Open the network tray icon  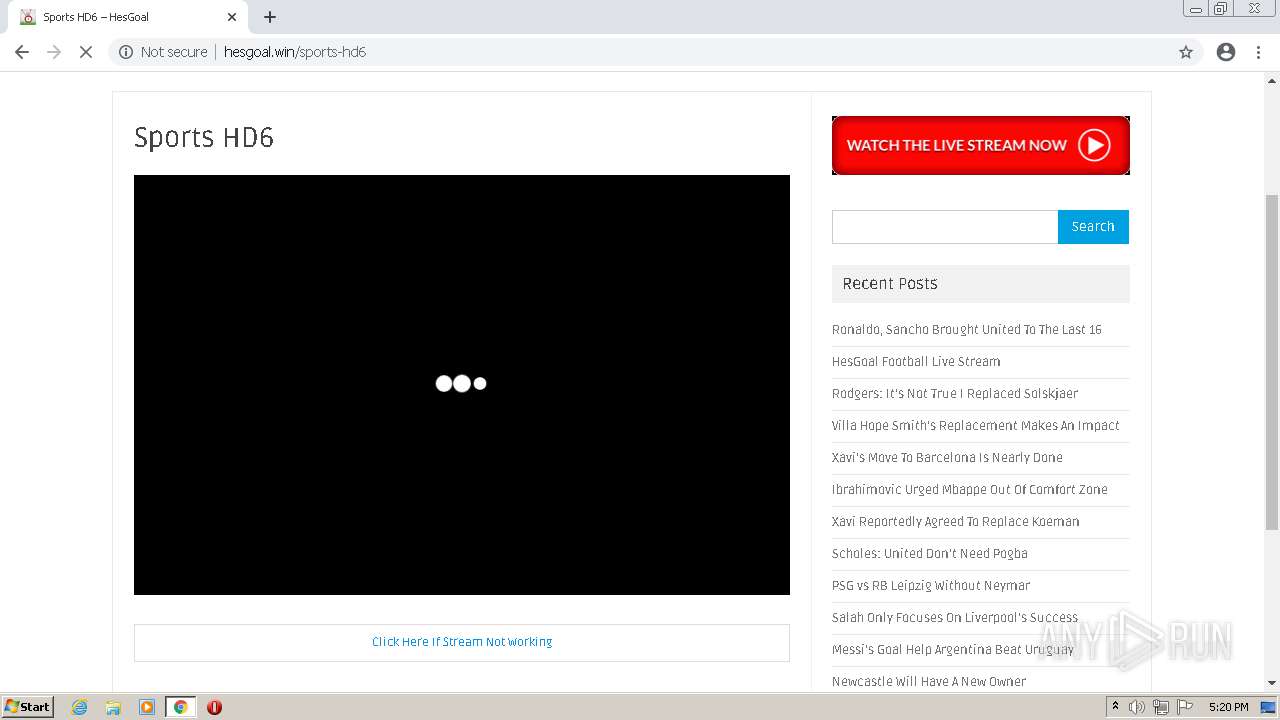pos(1161,707)
